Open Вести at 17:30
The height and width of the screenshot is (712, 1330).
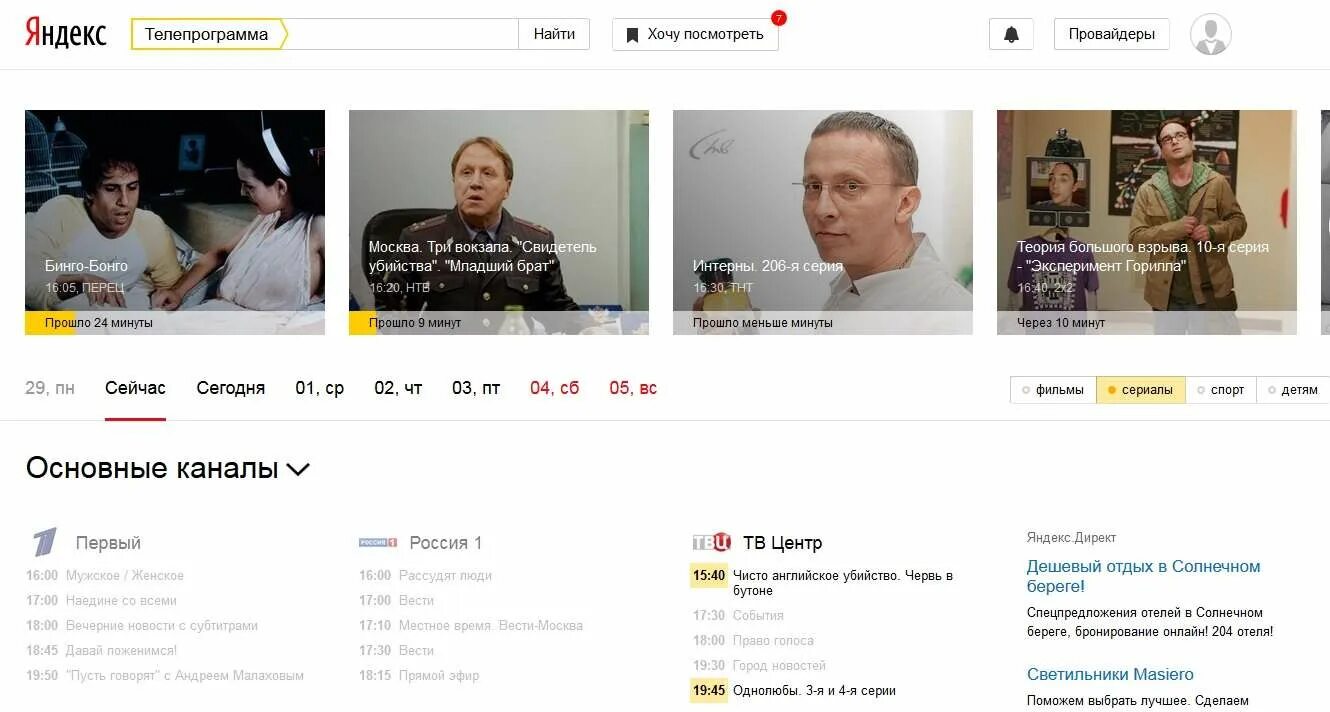pyautogui.click(x=416, y=650)
